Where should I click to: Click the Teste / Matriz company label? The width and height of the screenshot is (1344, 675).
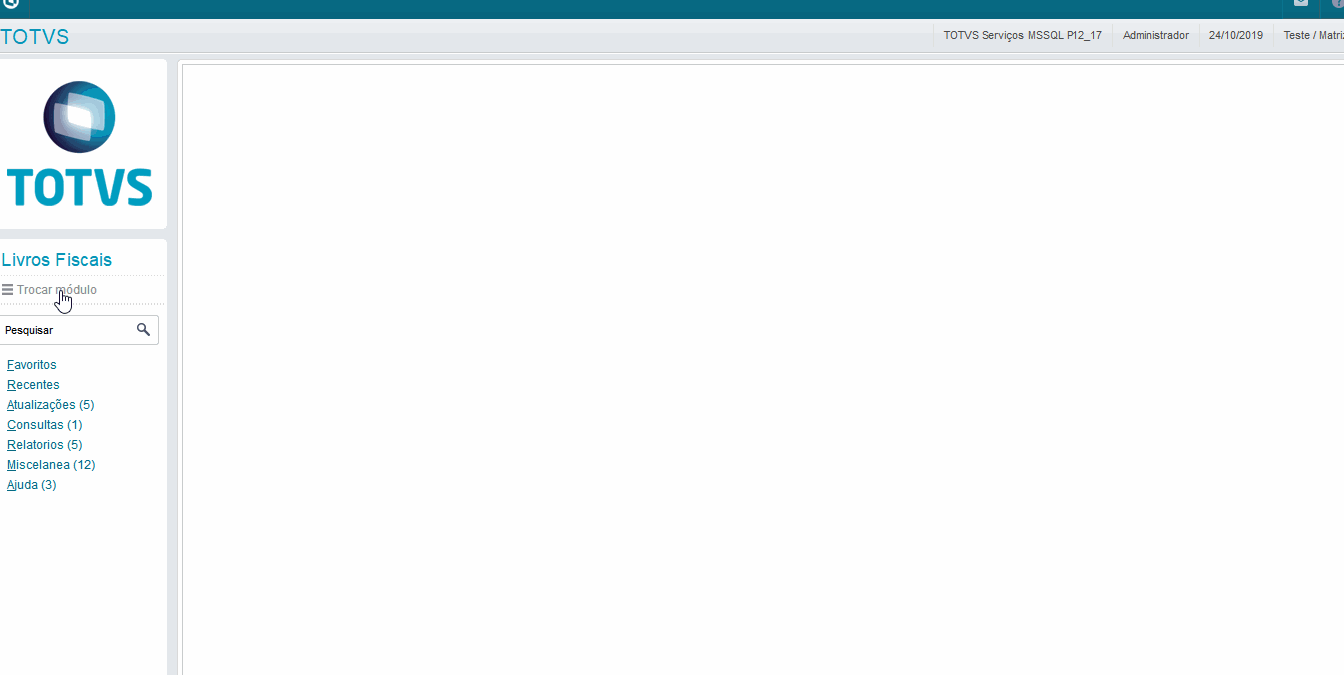coord(1313,35)
